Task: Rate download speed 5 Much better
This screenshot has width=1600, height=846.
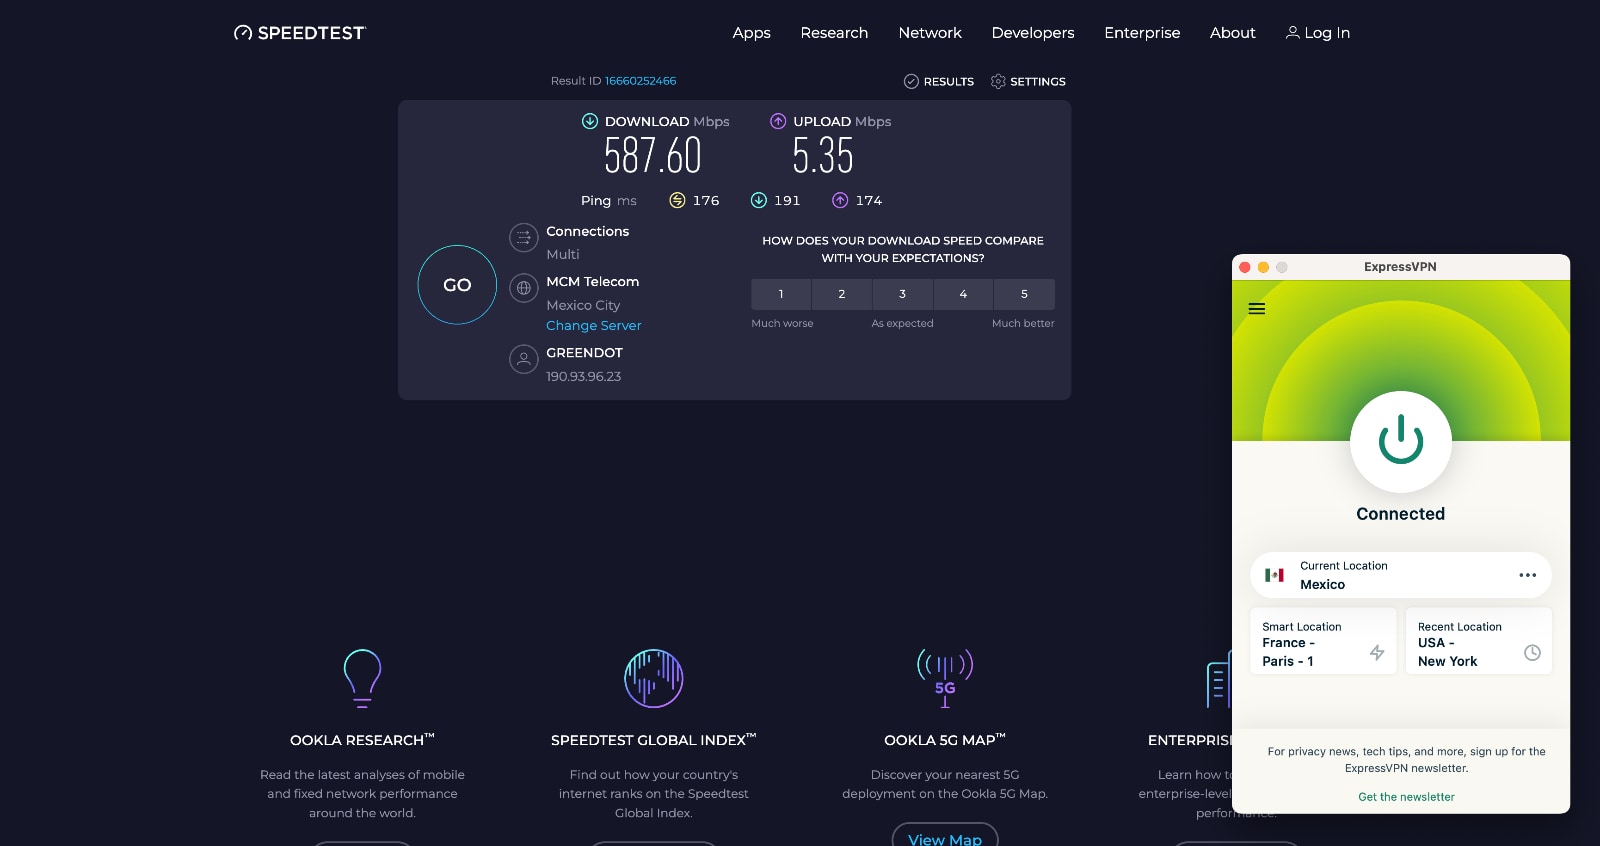Action: [1025, 294]
